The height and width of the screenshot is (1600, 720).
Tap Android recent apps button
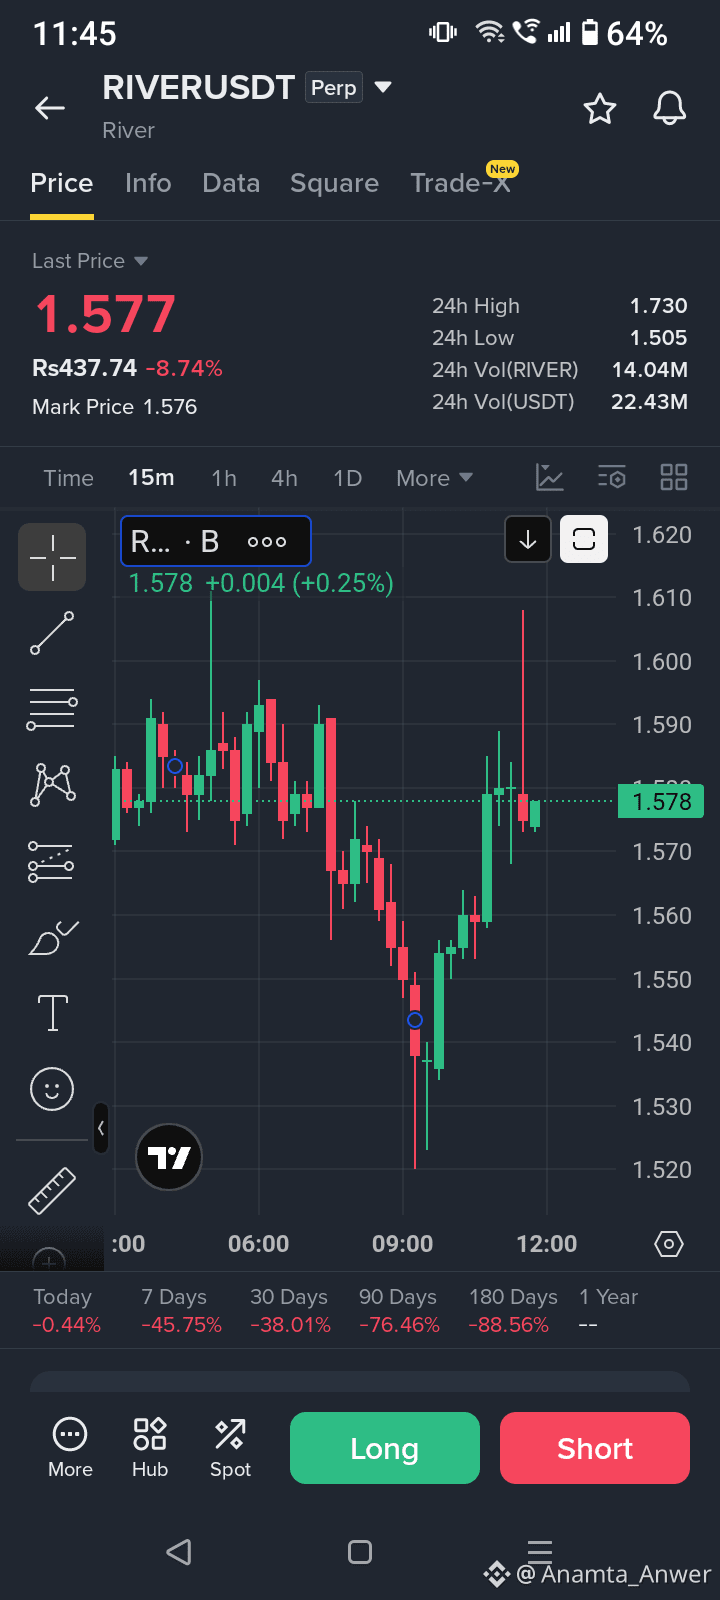coord(540,1552)
